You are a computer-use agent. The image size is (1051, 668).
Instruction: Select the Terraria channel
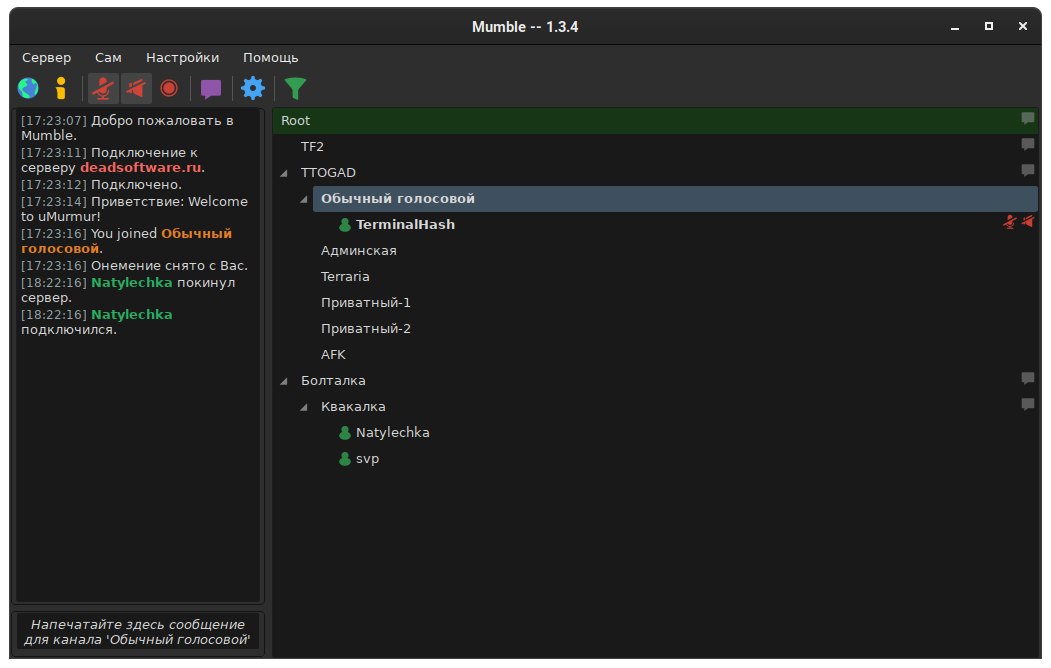345,277
